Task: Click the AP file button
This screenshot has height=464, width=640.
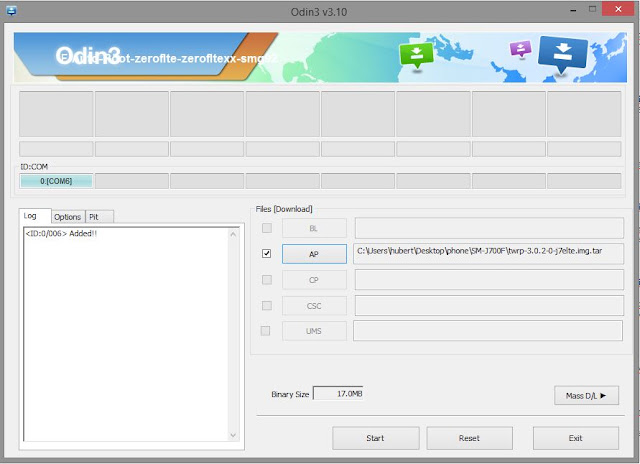Action: [314, 254]
